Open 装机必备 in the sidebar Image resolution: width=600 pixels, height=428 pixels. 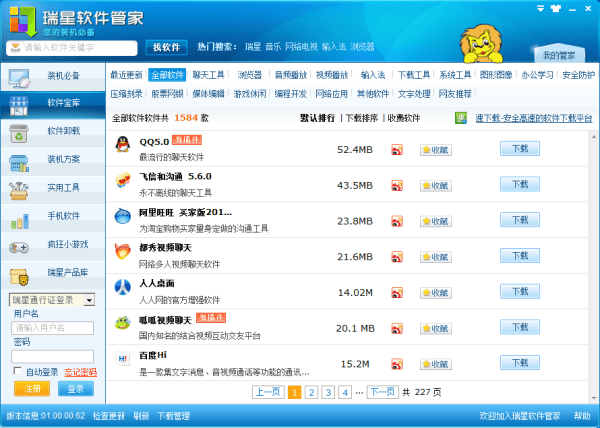[53, 76]
